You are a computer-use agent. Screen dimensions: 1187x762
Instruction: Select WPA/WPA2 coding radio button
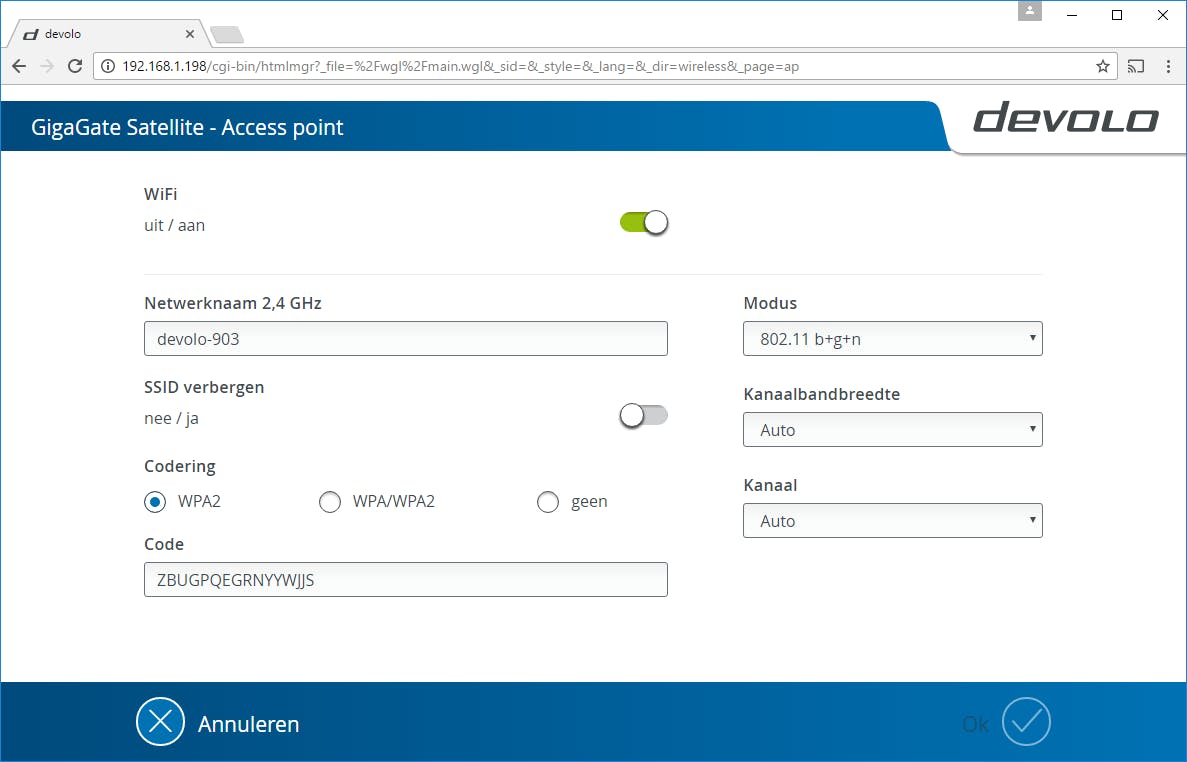click(x=330, y=502)
